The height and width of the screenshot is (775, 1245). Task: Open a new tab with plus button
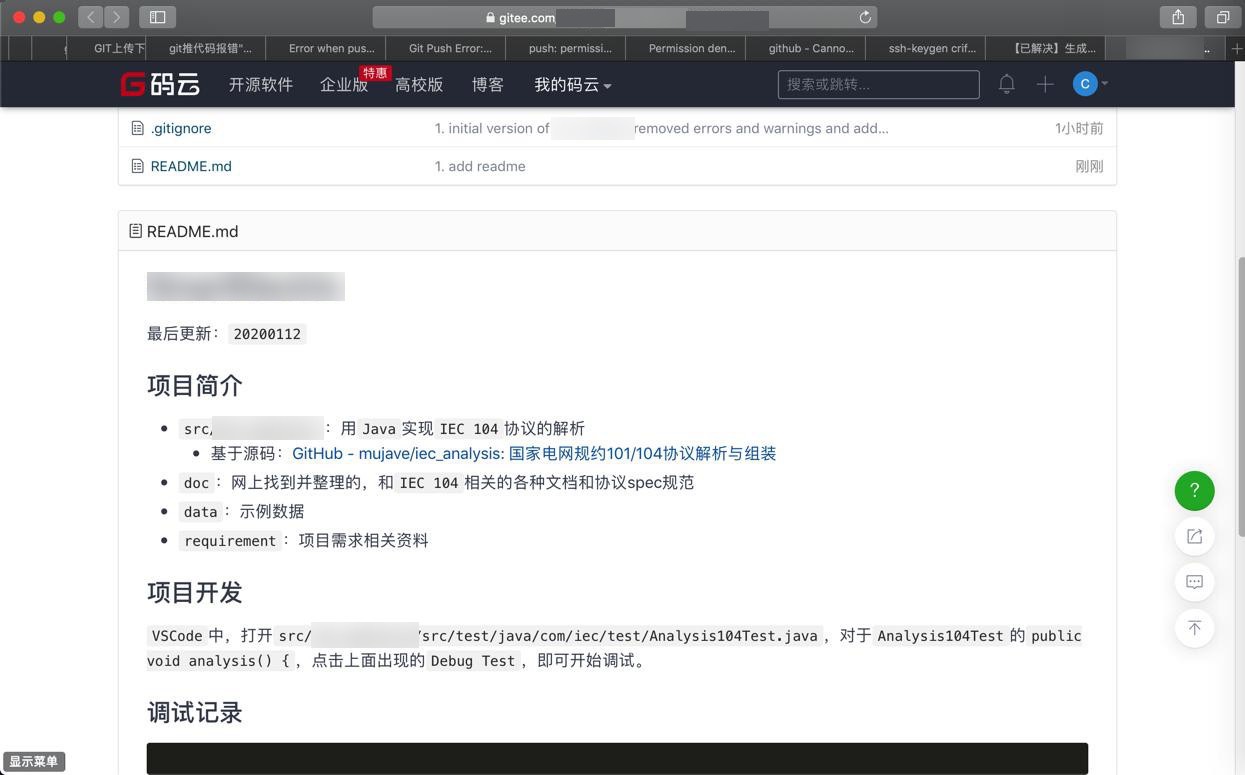[x=1237, y=48]
